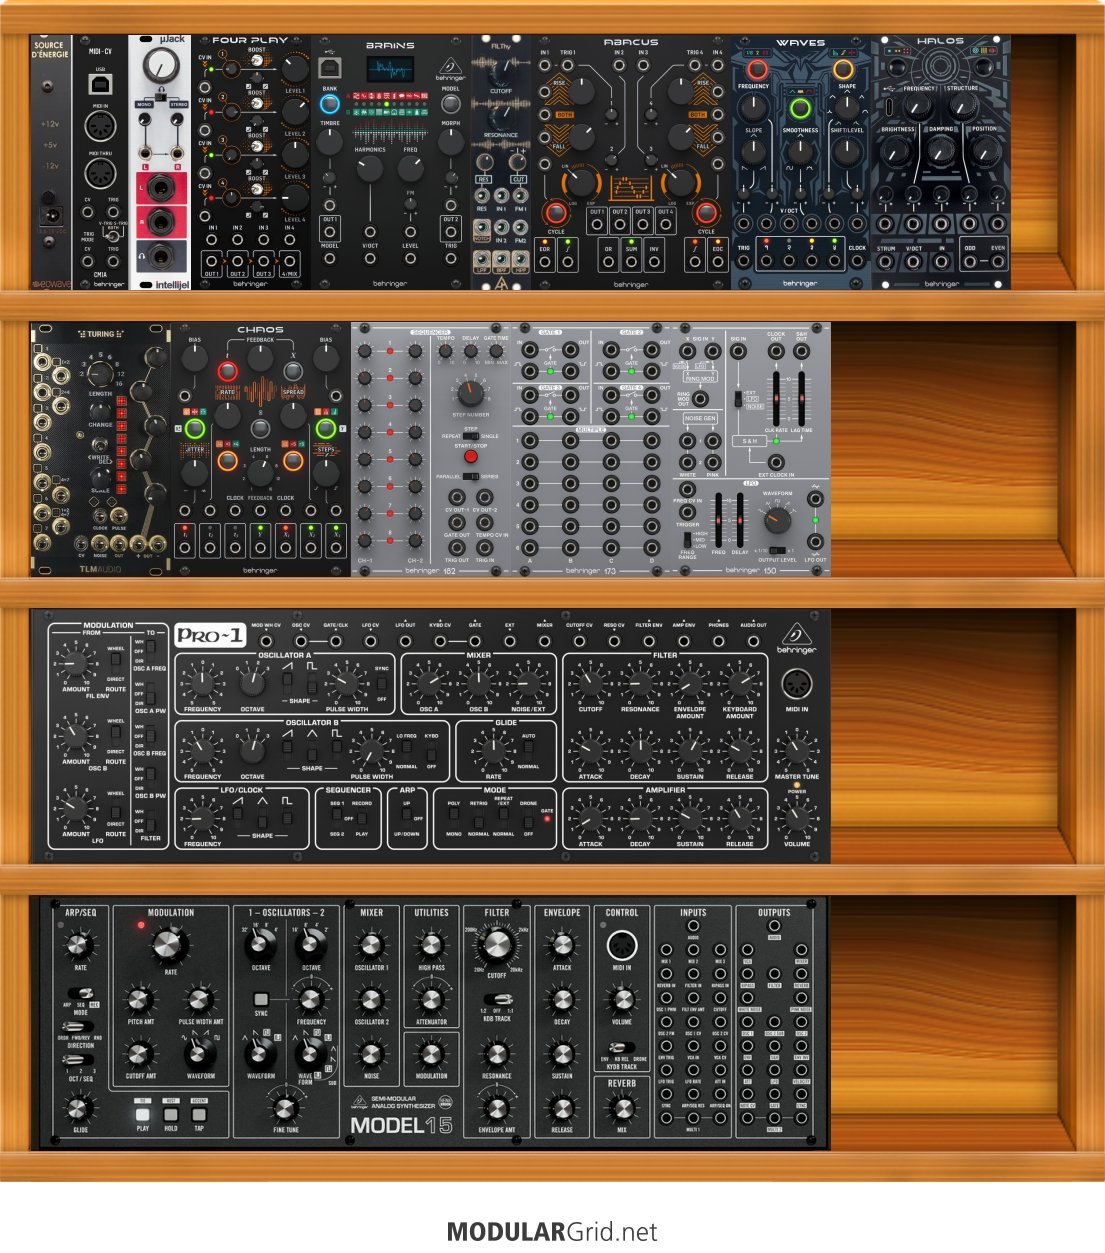Click the left CYCLE button on Abacus
Viewport: 1105px width, 1253px height.
[555, 213]
